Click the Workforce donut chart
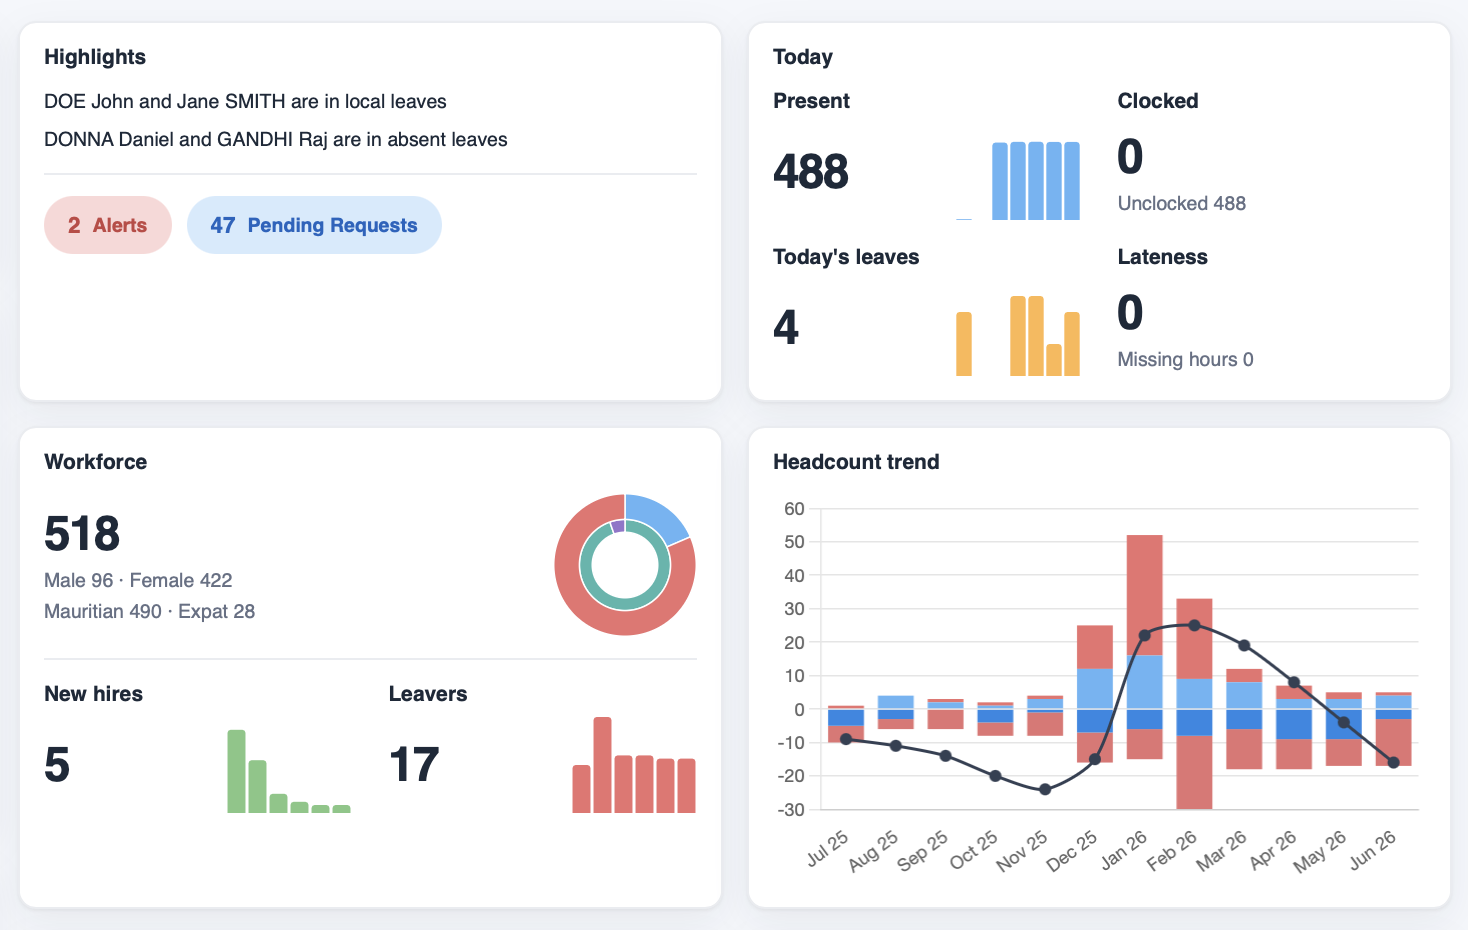The image size is (1468, 930). (625, 565)
